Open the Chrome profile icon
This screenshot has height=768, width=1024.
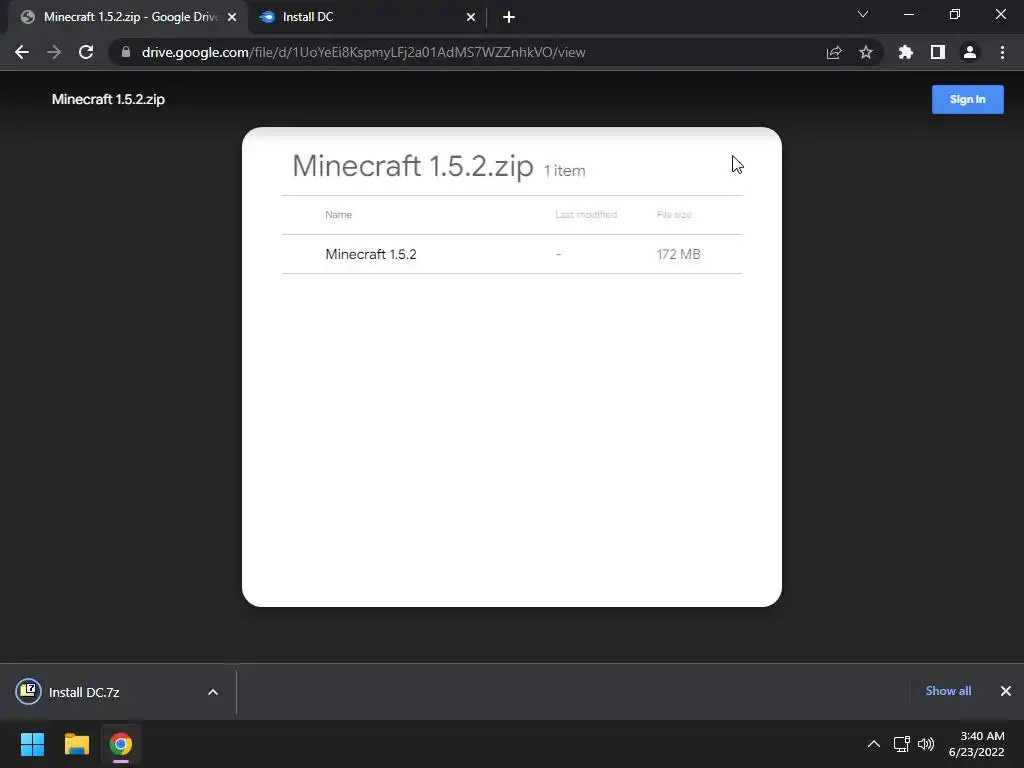970,52
